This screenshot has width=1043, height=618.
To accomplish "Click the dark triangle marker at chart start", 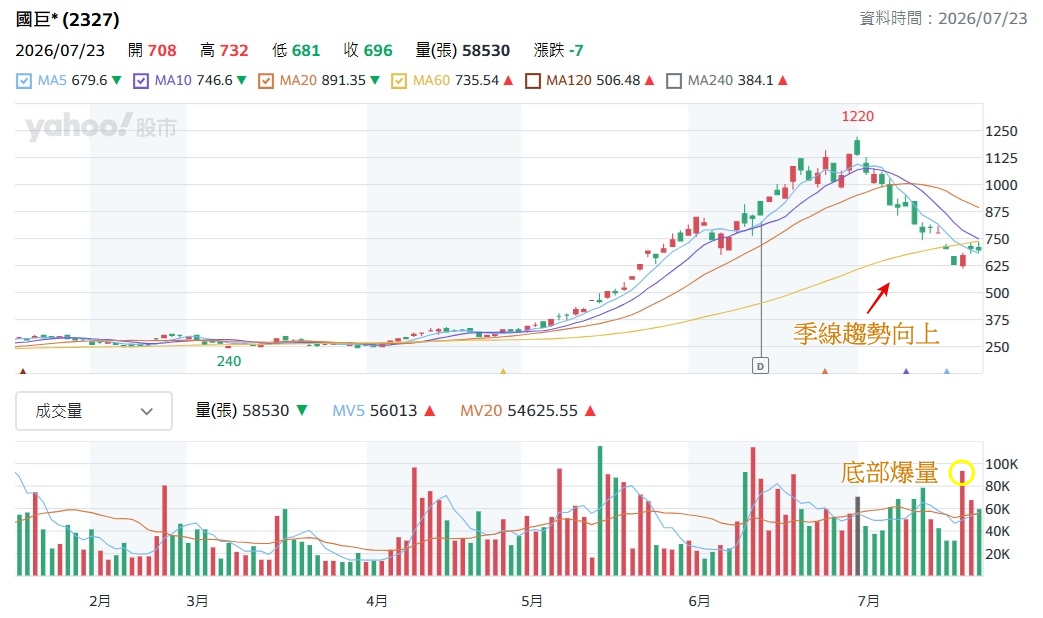I will (x=23, y=371).
